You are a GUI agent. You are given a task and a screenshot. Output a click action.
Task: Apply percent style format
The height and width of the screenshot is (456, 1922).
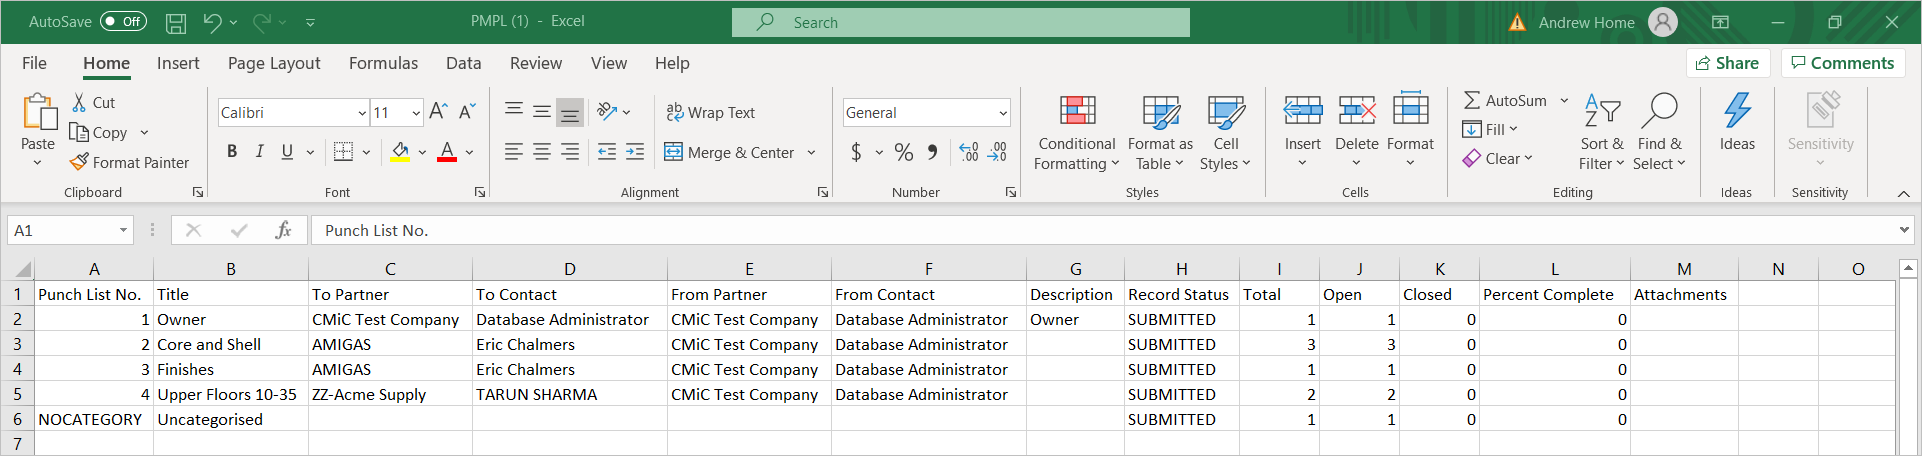pos(904,152)
